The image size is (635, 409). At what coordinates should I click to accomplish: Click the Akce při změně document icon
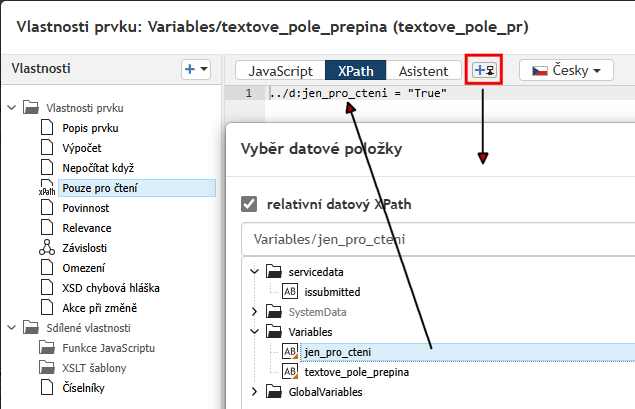click(x=47, y=307)
